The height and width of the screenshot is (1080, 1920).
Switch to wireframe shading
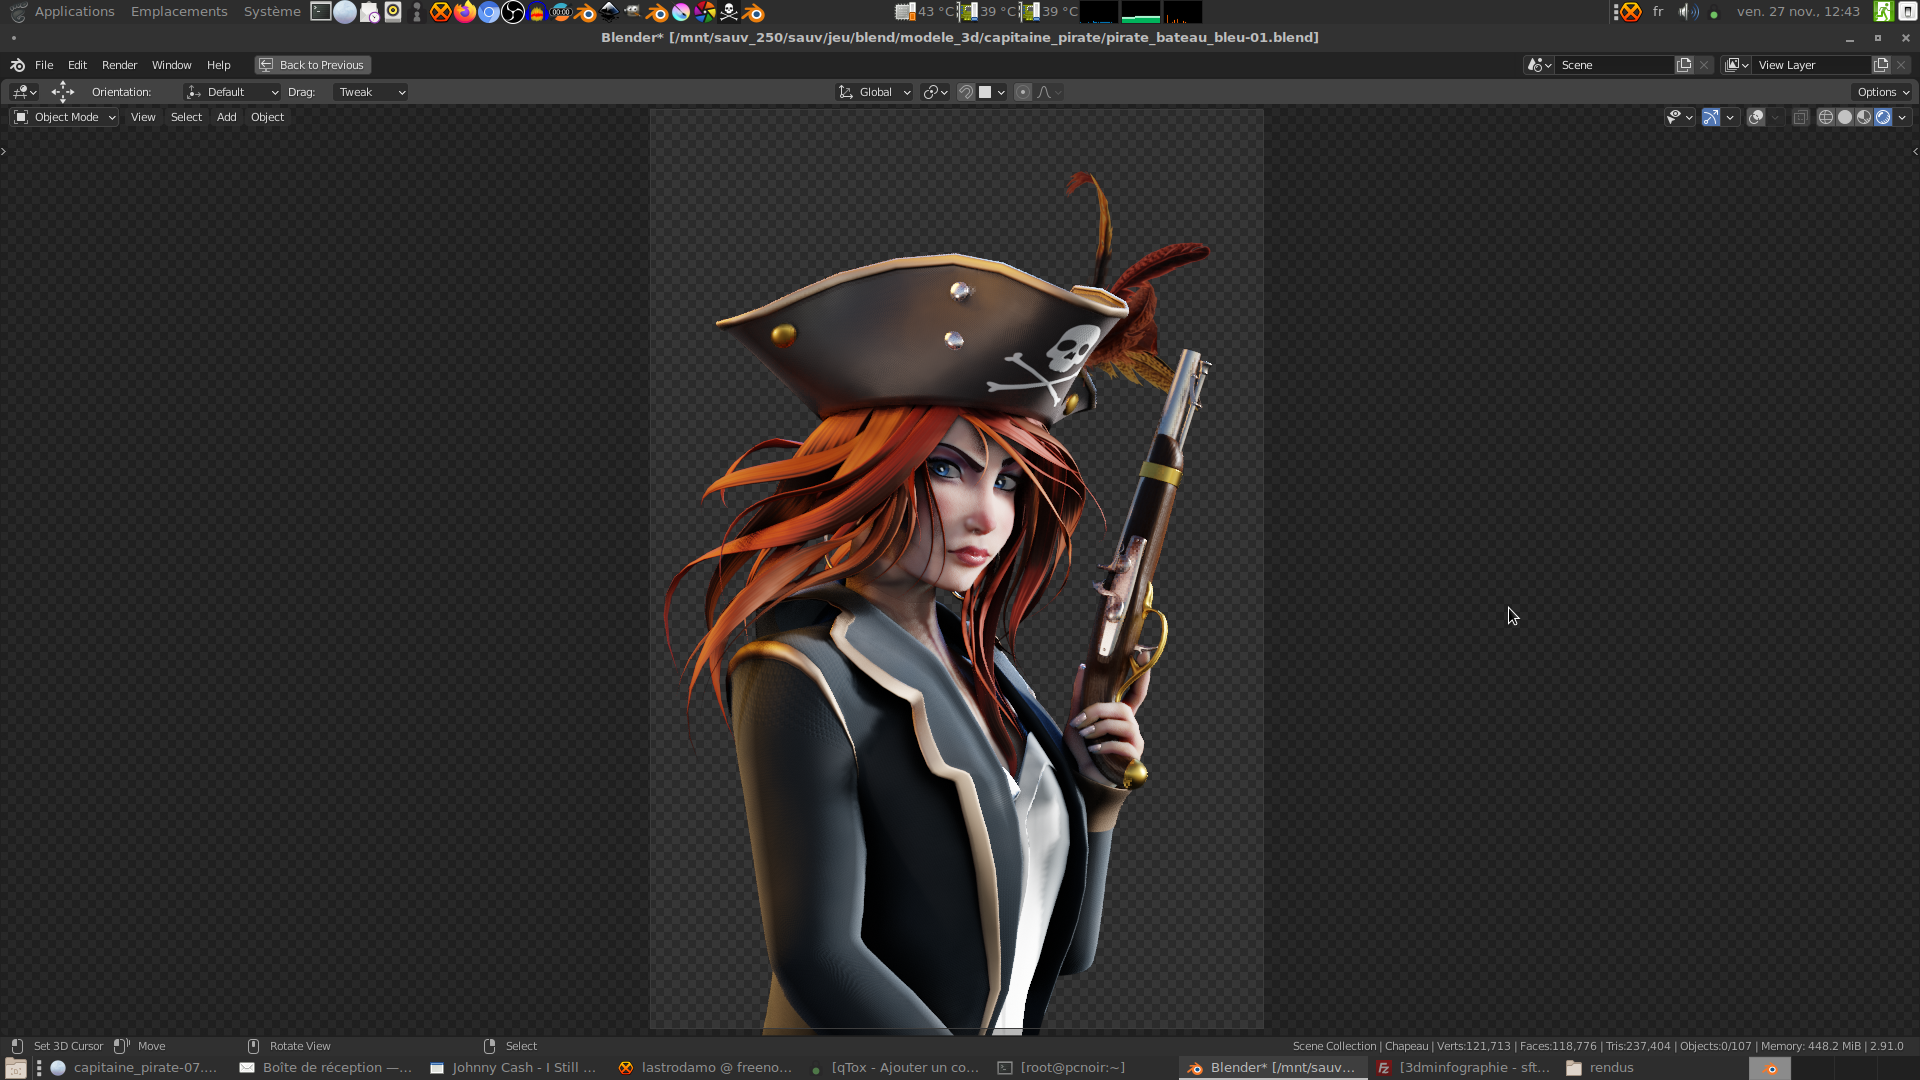pyautogui.click(x=1826, y=117)
